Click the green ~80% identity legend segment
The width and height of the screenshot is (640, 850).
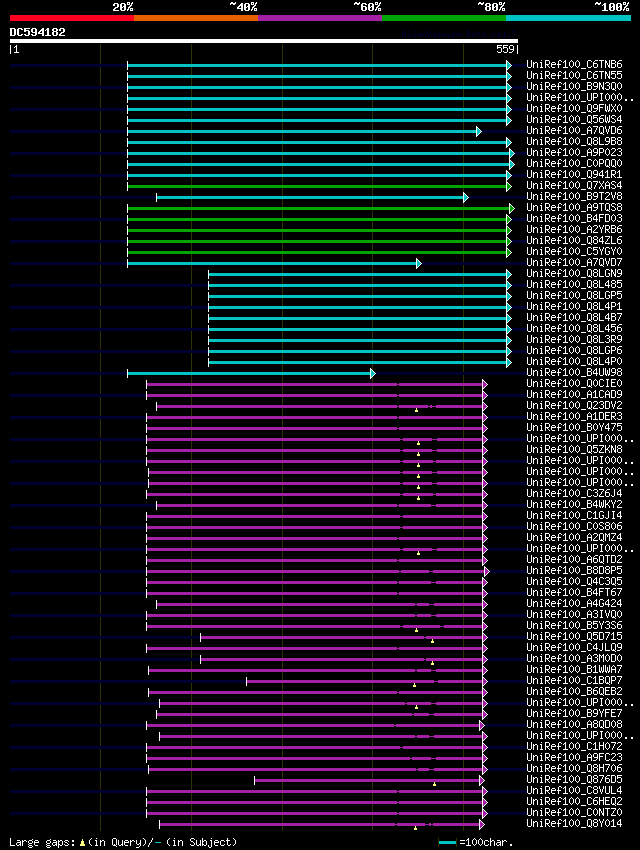pyautogui.click(x=444, y=18)
